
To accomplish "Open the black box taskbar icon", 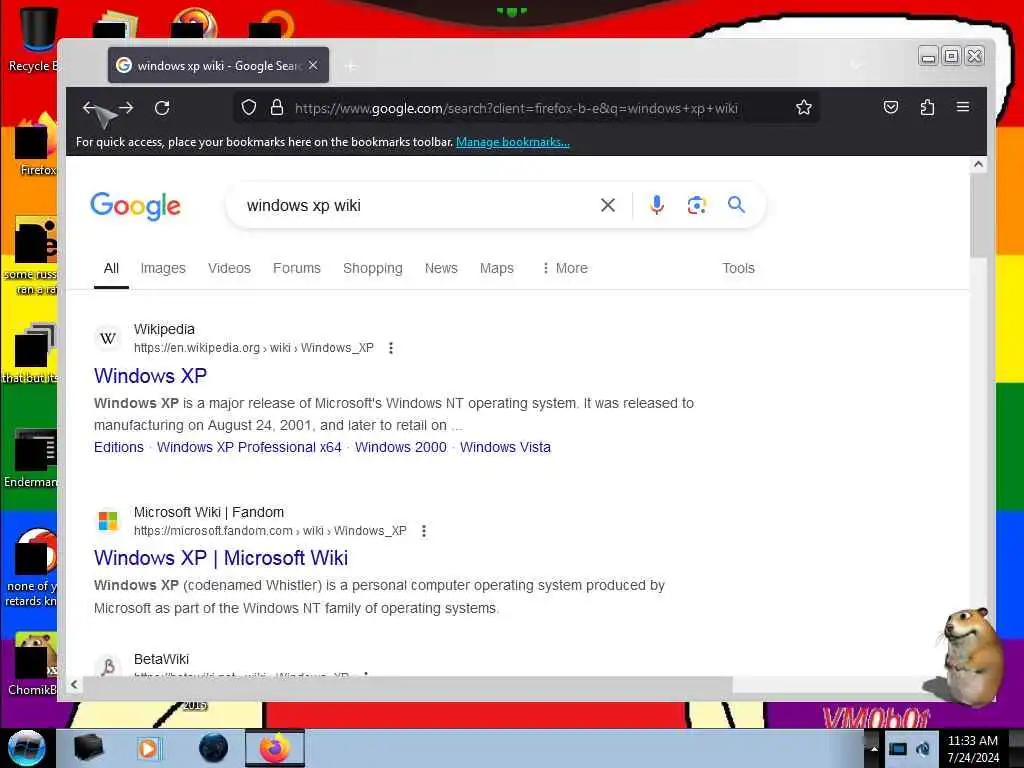I will 88,748.
